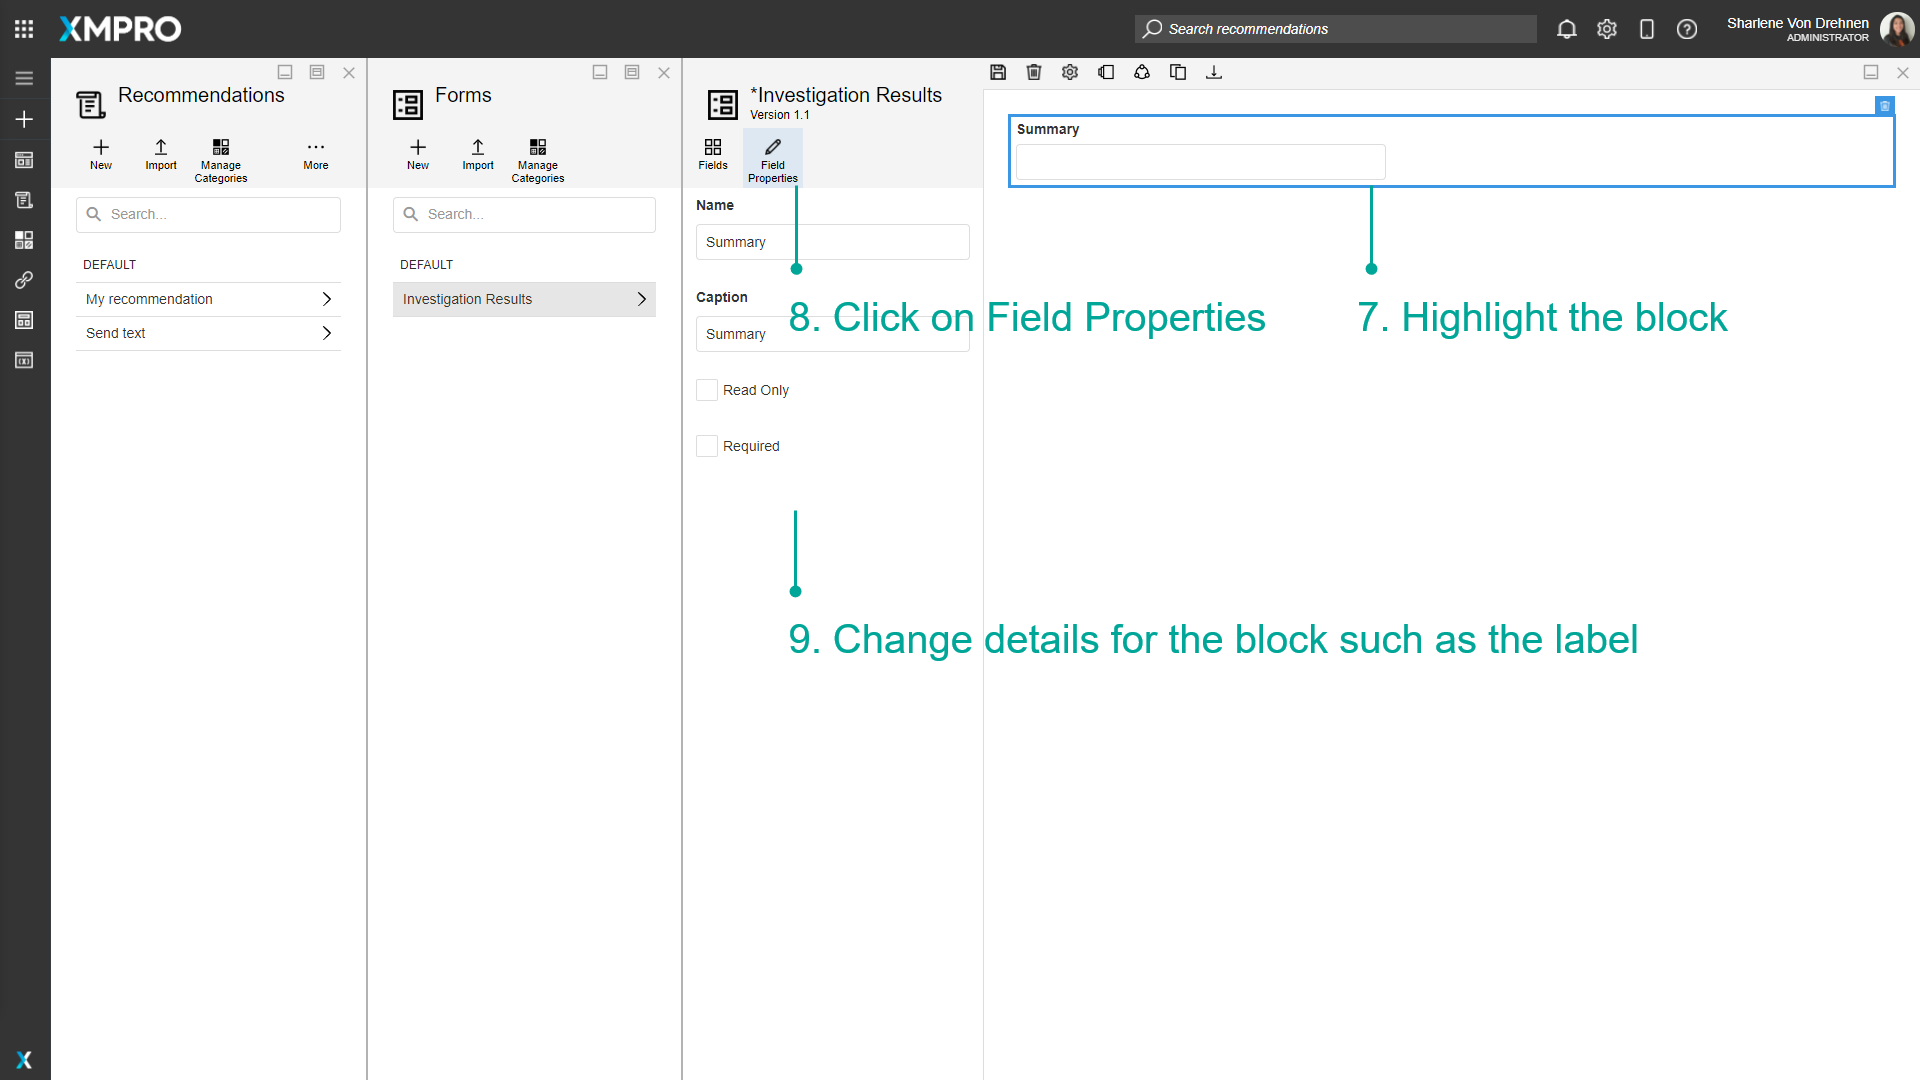Delete the form using the trash icon
Screen dimensions: 1920x1080
pos(1034,72)
